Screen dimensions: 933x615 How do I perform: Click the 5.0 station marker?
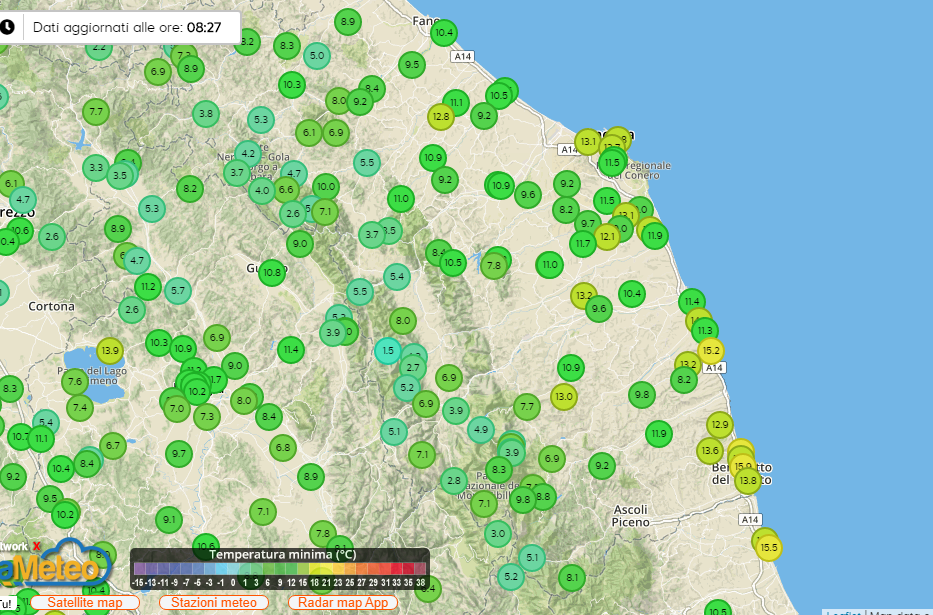tap(317, 56)
